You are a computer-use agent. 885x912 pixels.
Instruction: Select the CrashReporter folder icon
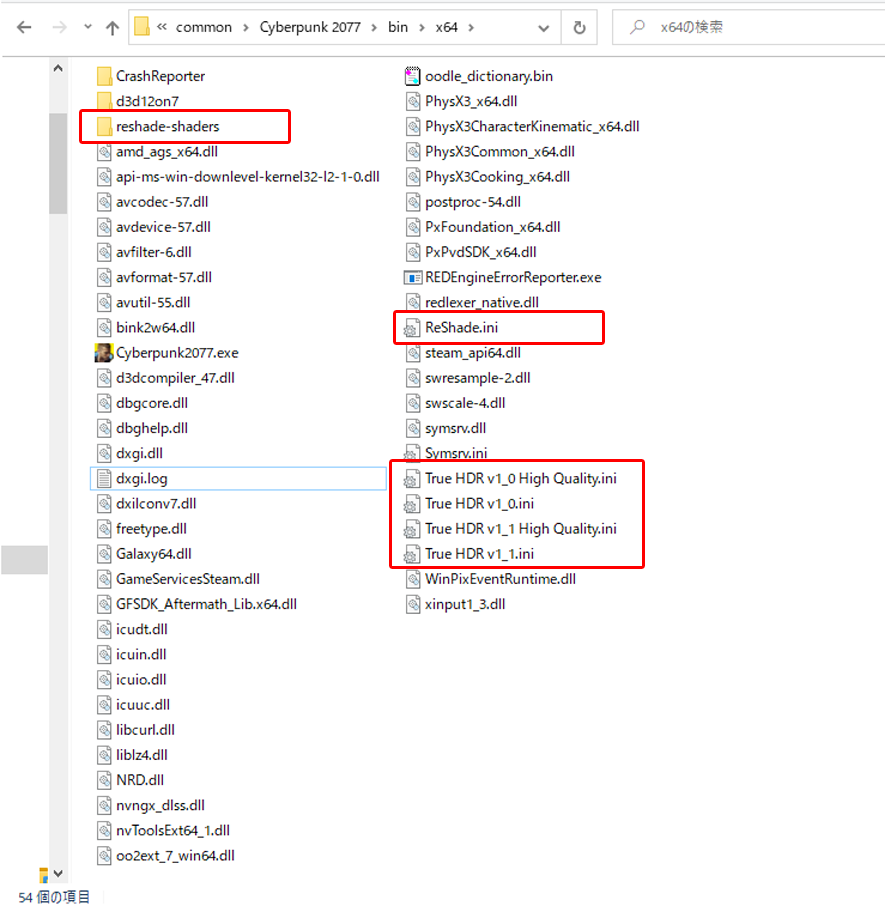coord(104,76)
